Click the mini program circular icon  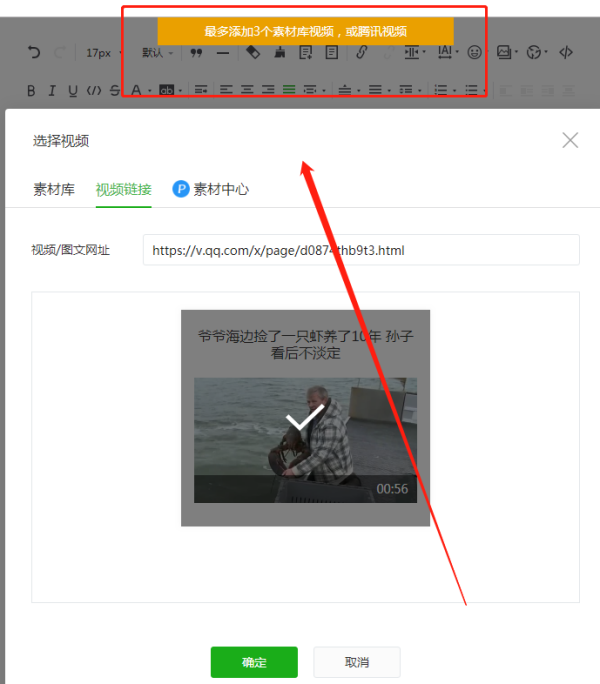[x=534, y=52]
